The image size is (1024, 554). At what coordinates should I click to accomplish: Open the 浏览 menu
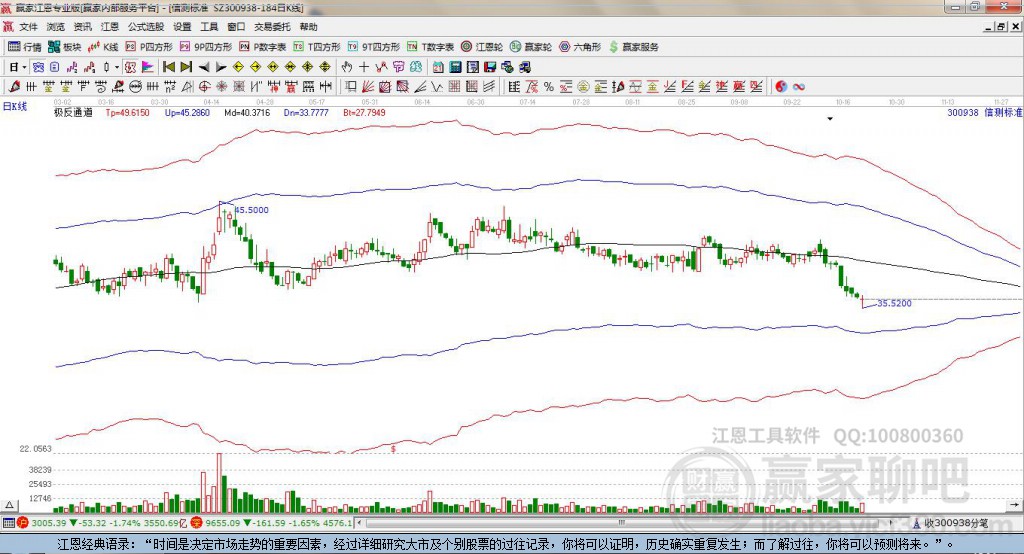point(56,27)
